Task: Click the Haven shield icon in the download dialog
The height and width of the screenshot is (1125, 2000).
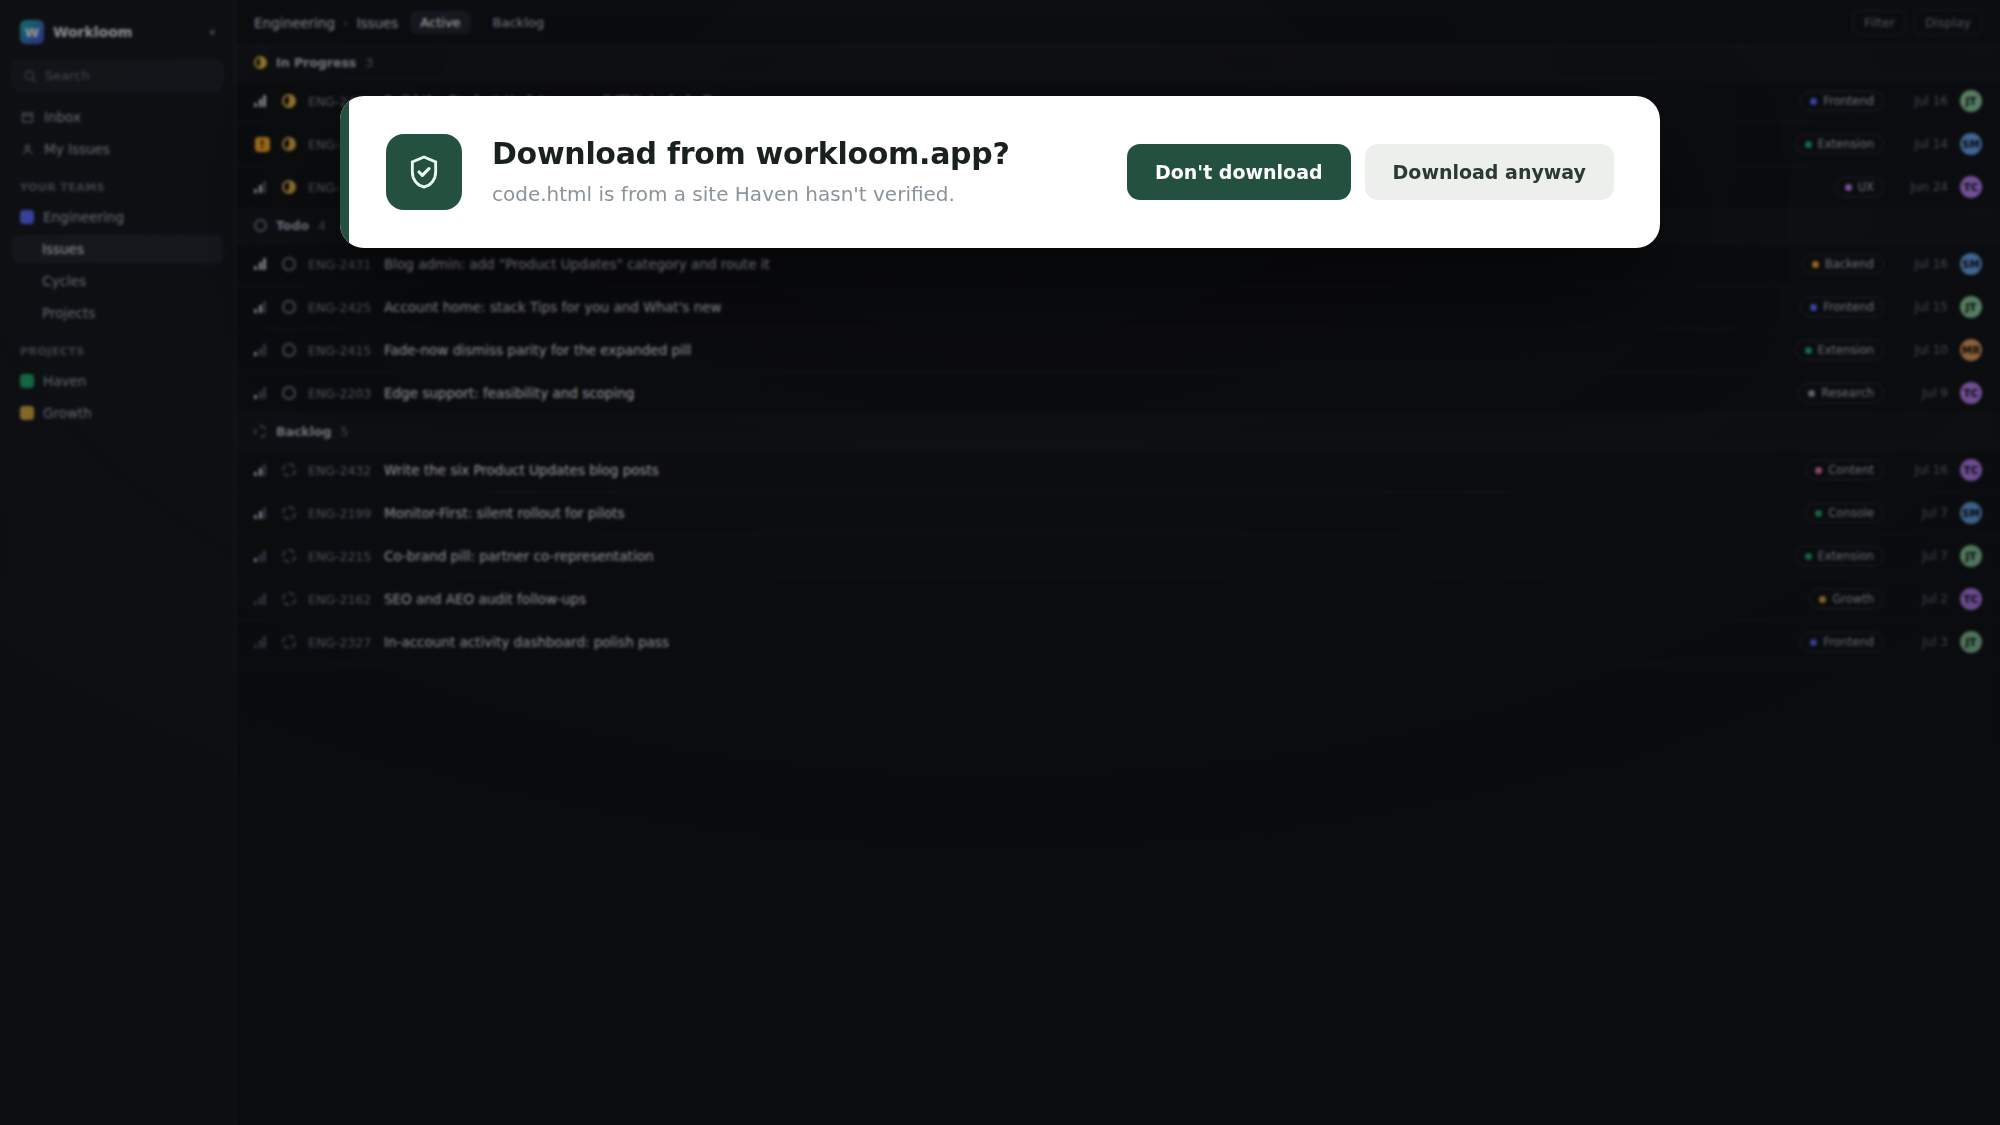Action: point(424,172)
